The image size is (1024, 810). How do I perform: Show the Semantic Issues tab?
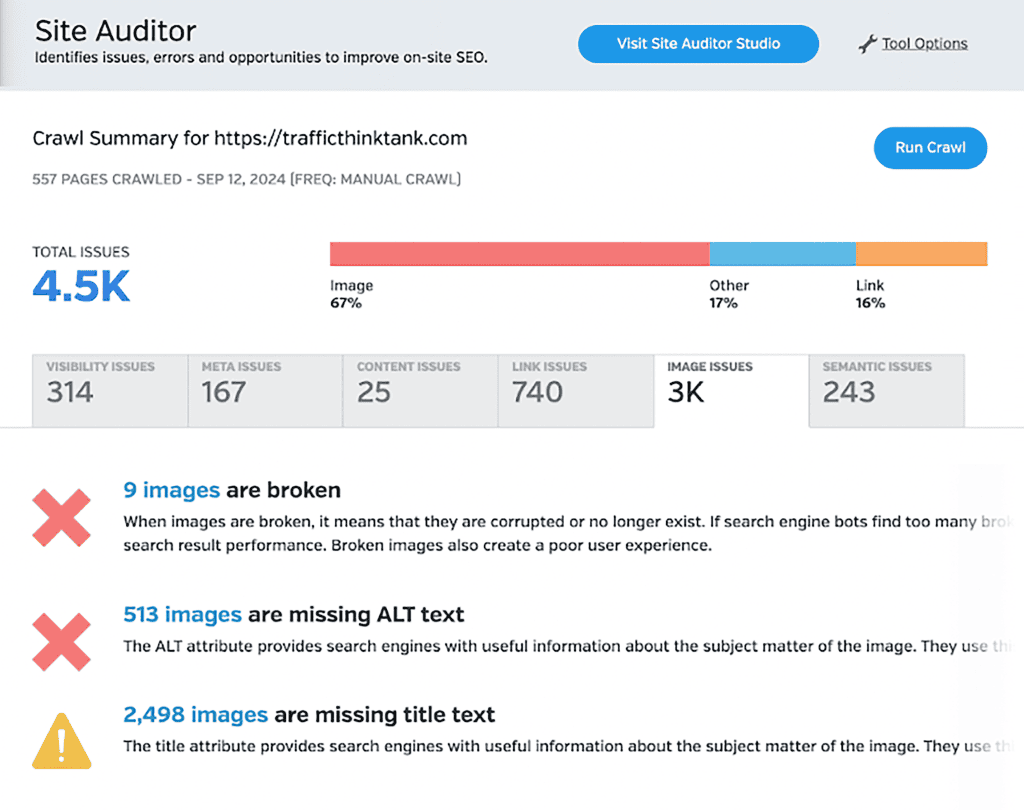point(886,390)
